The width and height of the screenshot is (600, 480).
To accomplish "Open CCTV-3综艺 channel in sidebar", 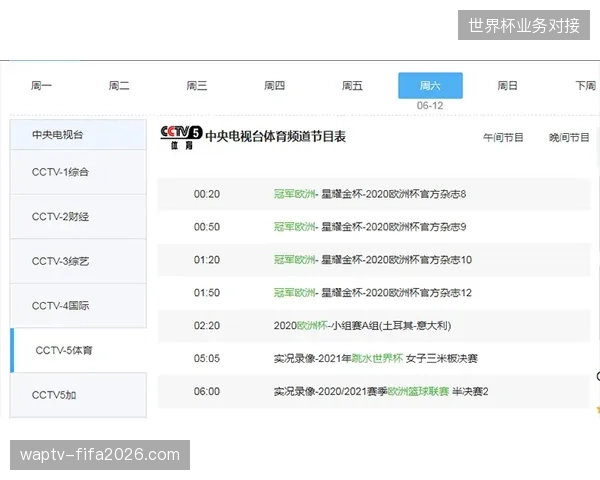I will (78, 261).
